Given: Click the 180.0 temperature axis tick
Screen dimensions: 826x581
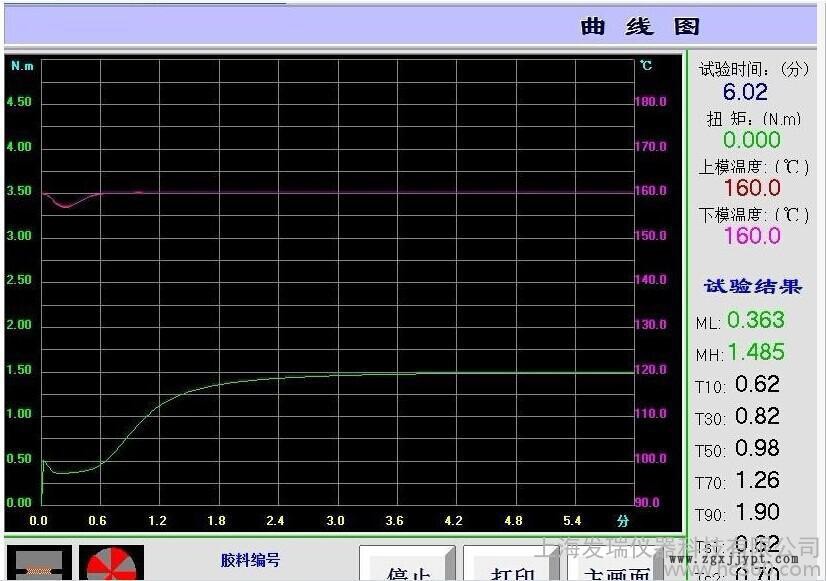Looking at the screenshot, I should point(651,102).
